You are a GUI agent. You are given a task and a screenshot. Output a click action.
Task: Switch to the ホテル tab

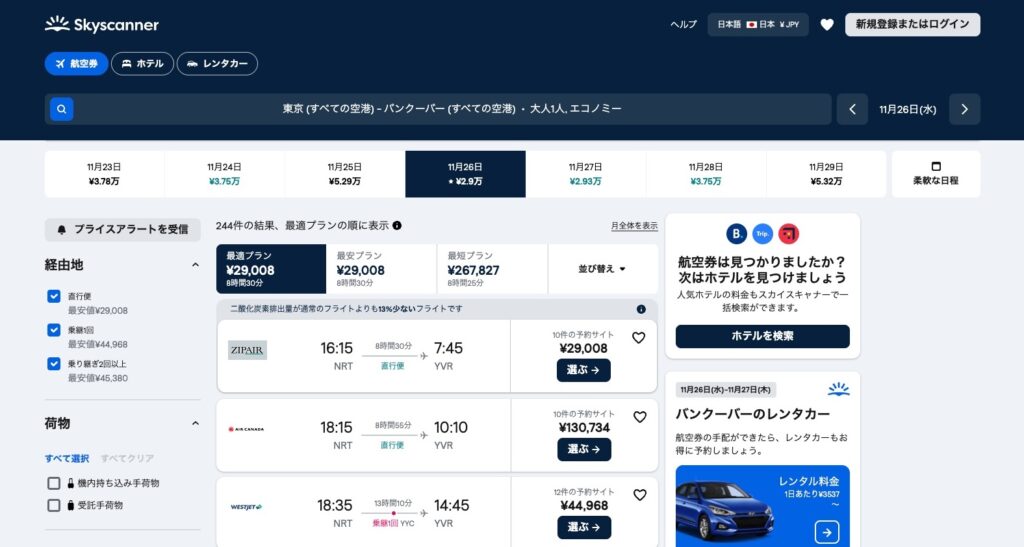pyautogui.click(x=142, y=64)
